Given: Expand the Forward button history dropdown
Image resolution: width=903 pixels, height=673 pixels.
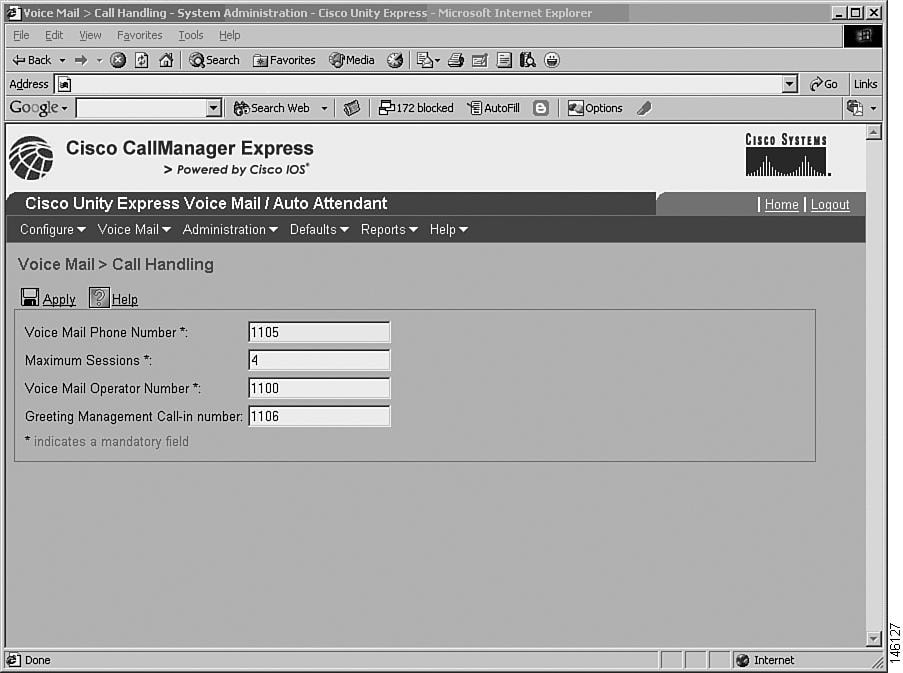Looking at the screenshot, I should coord(99,60).
